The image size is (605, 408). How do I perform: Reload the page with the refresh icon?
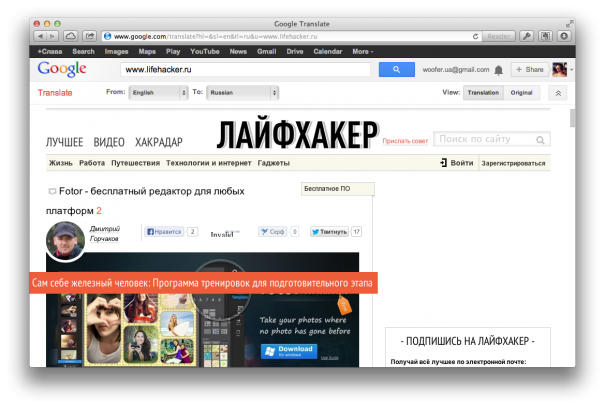coord(475,36)
